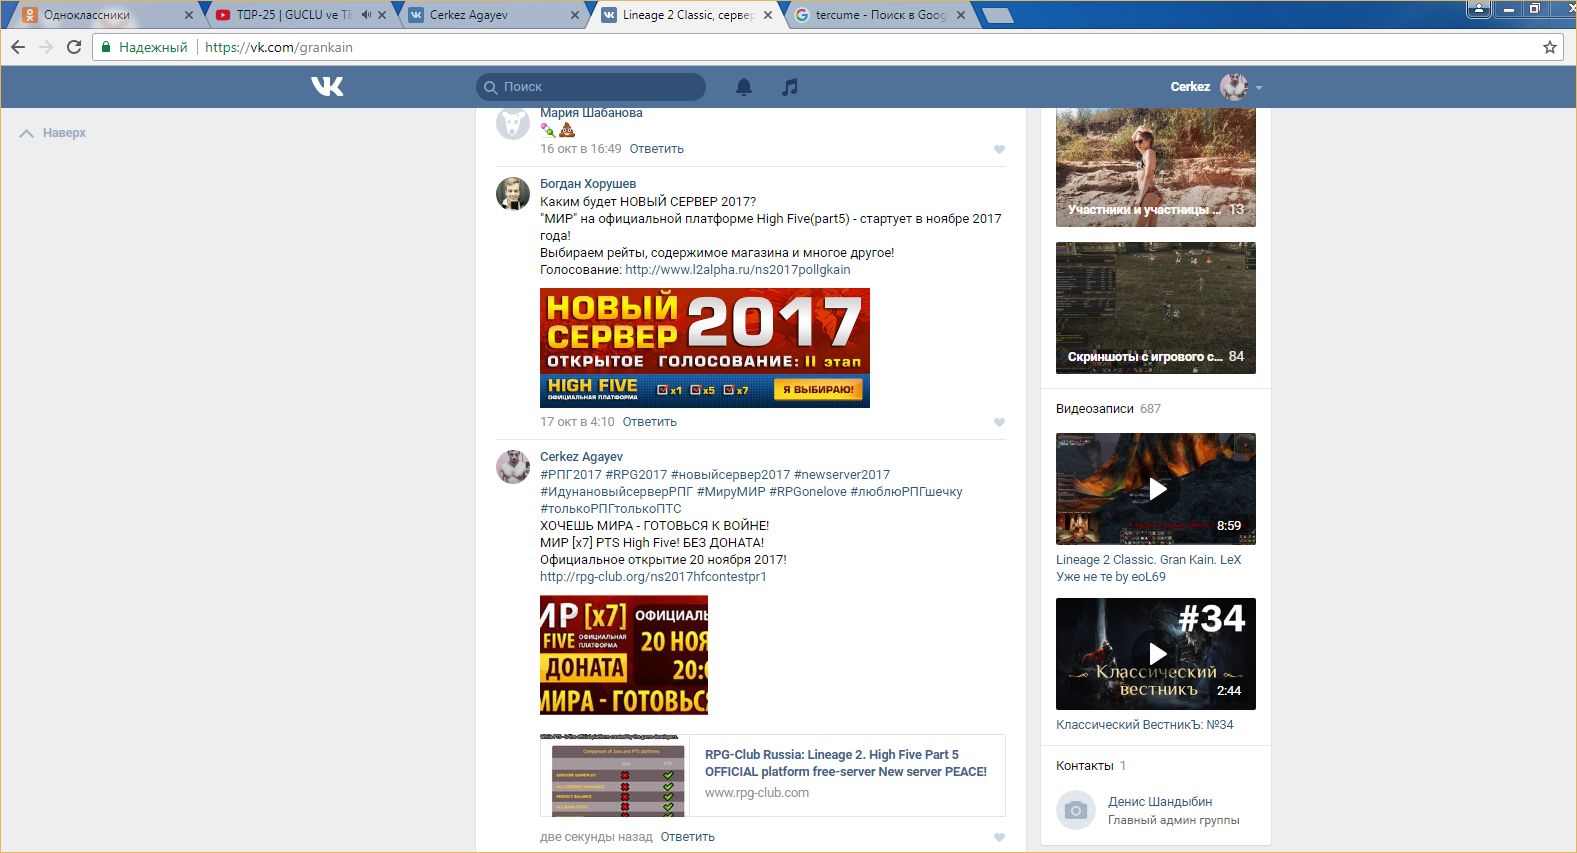1577x853 pixels.
Task: Open Богдан Хорушев's profile name link
Action: (588, 184)
